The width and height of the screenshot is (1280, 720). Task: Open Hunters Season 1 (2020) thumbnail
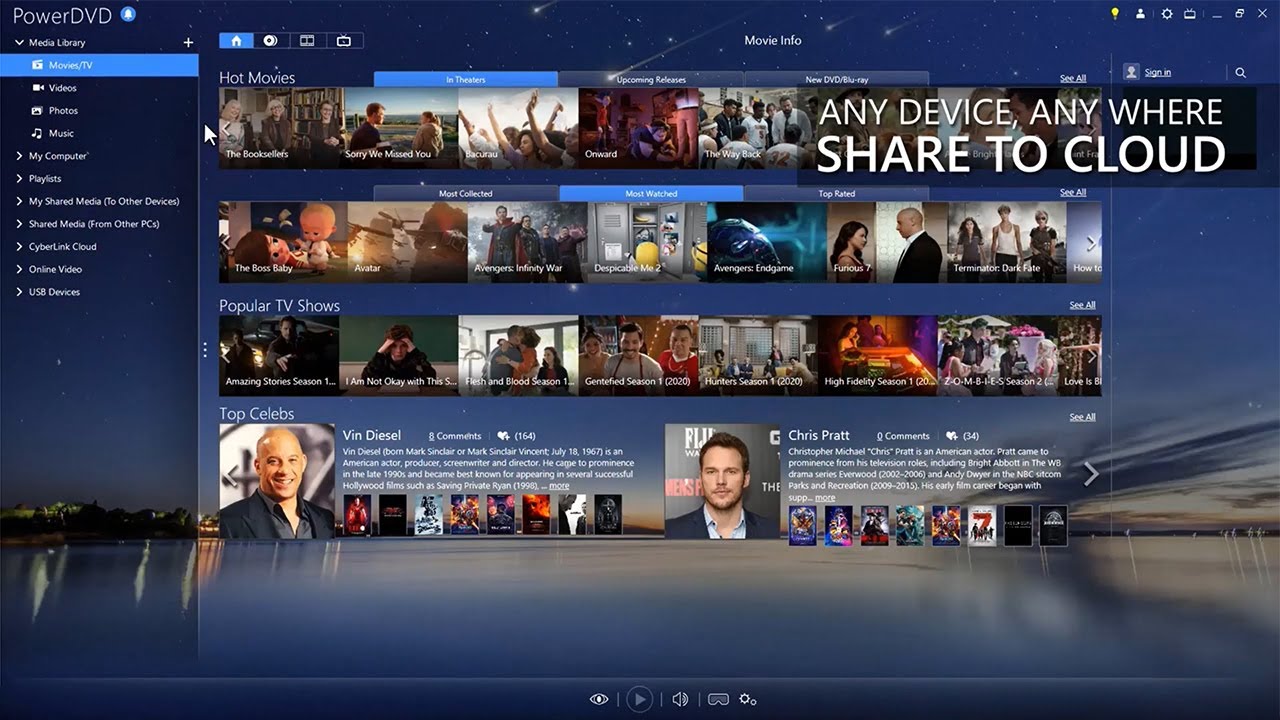[x=758, y=356]
